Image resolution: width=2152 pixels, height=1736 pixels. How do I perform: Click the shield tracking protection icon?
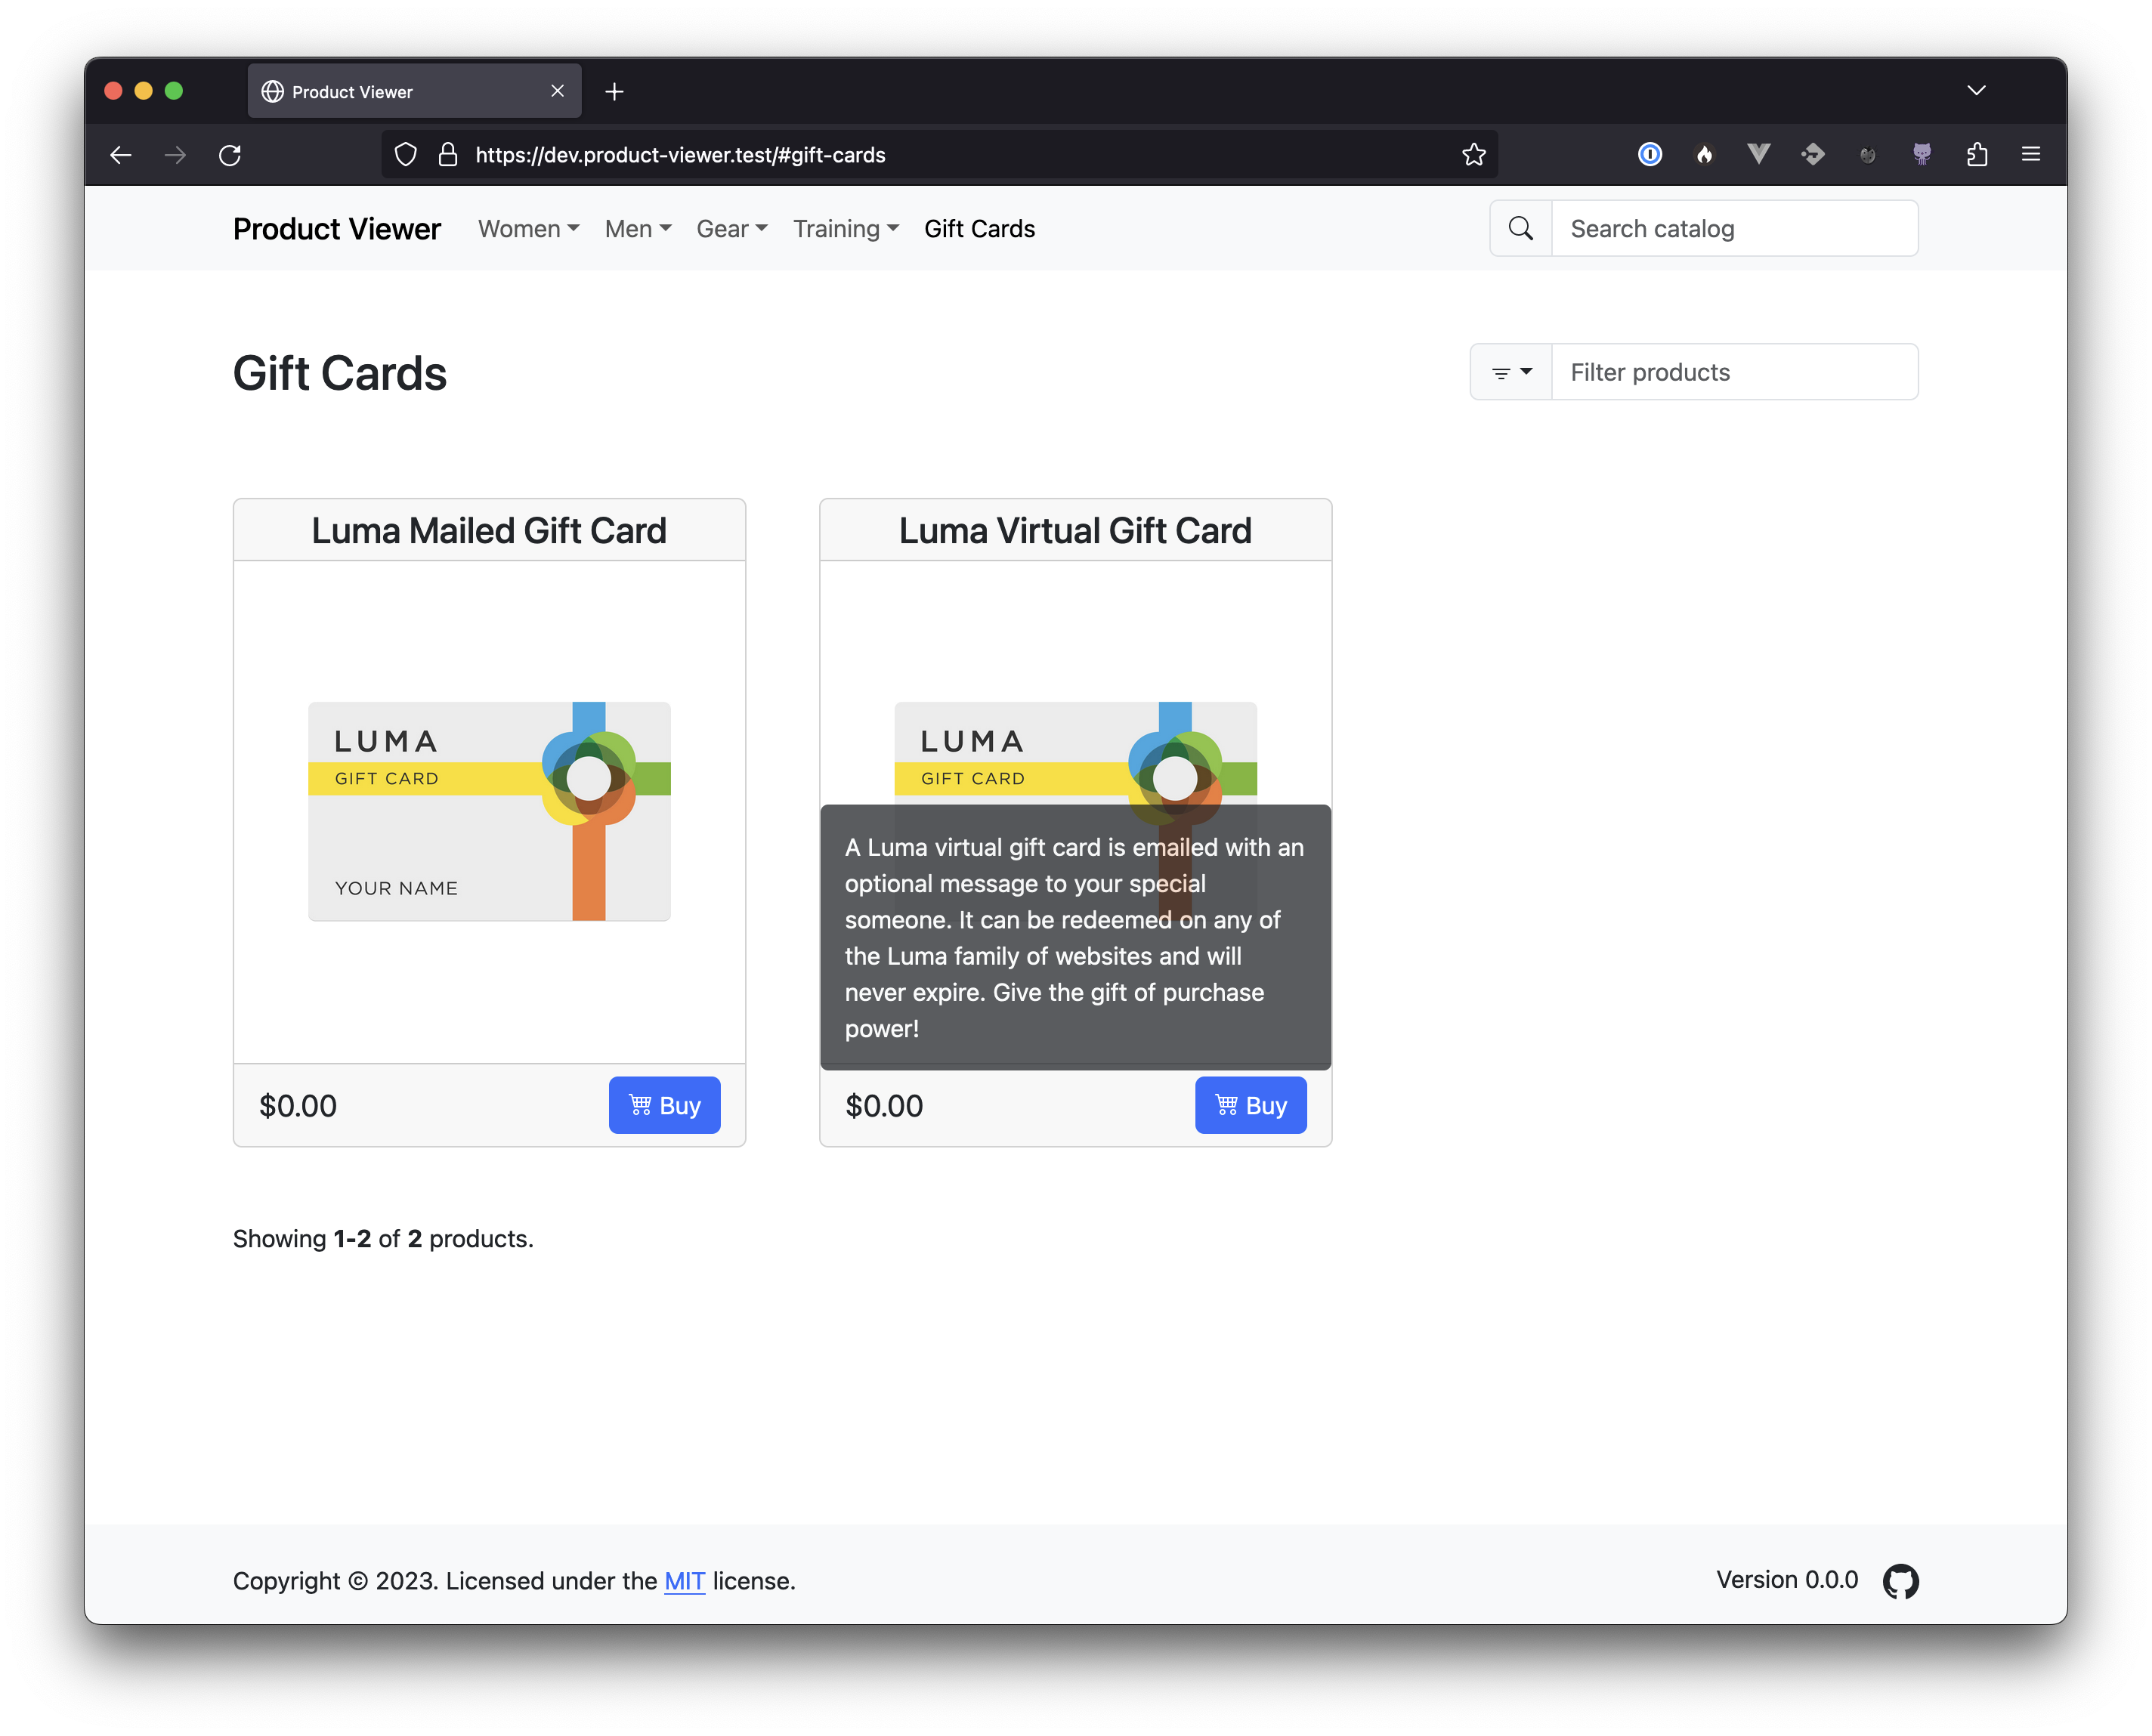point(405,155)
